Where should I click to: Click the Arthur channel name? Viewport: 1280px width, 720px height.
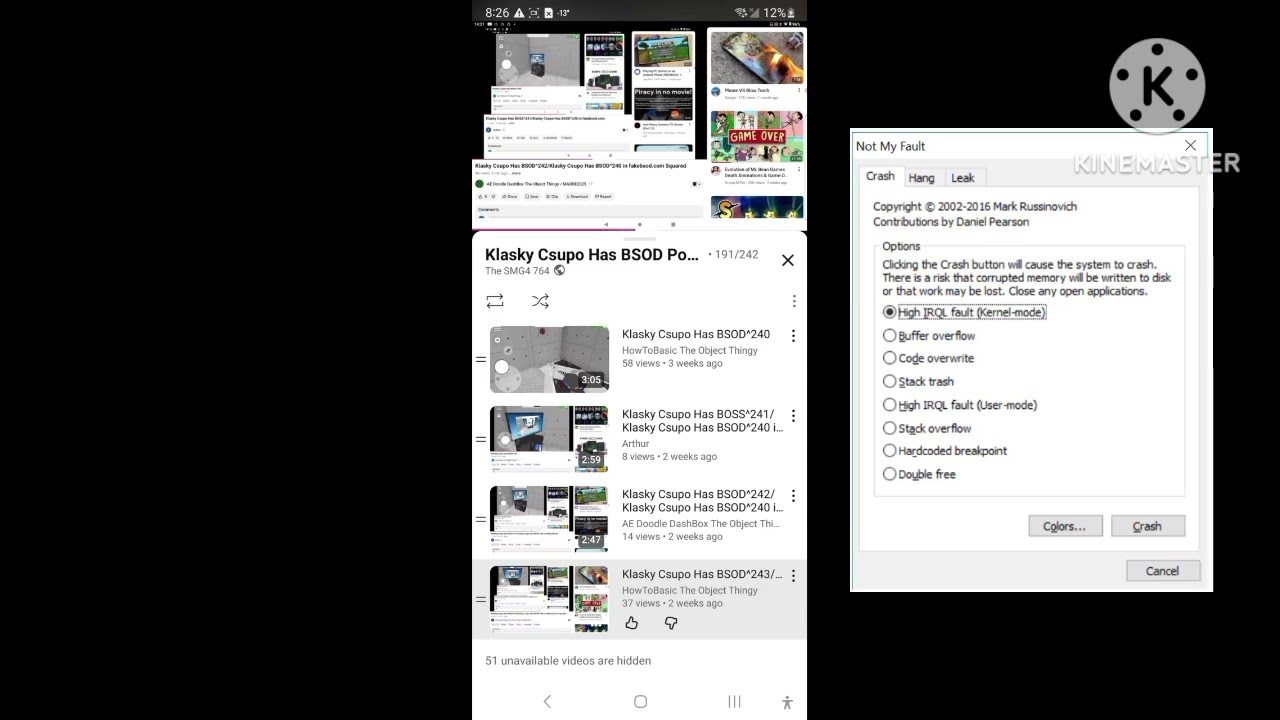coord(636,443)
